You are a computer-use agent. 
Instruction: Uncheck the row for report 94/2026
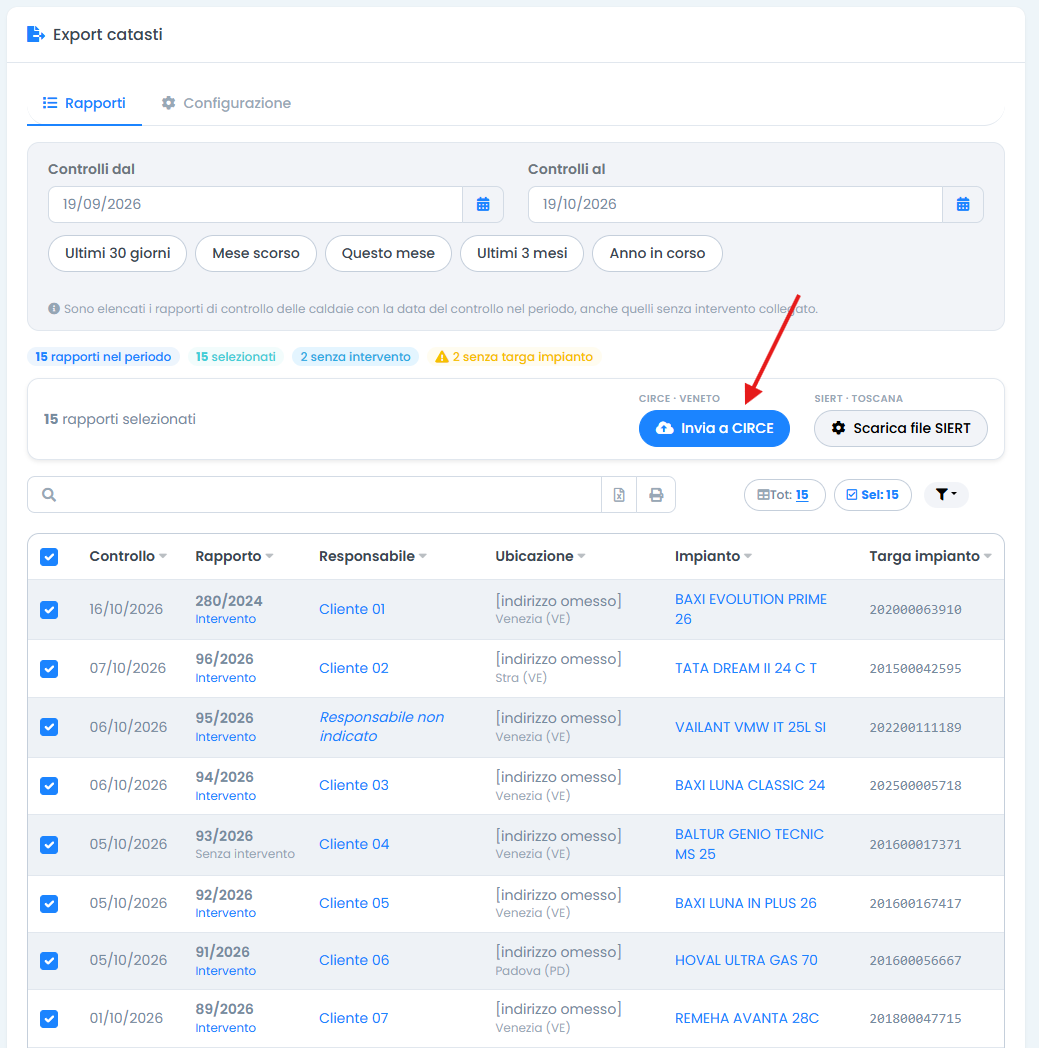49,785
